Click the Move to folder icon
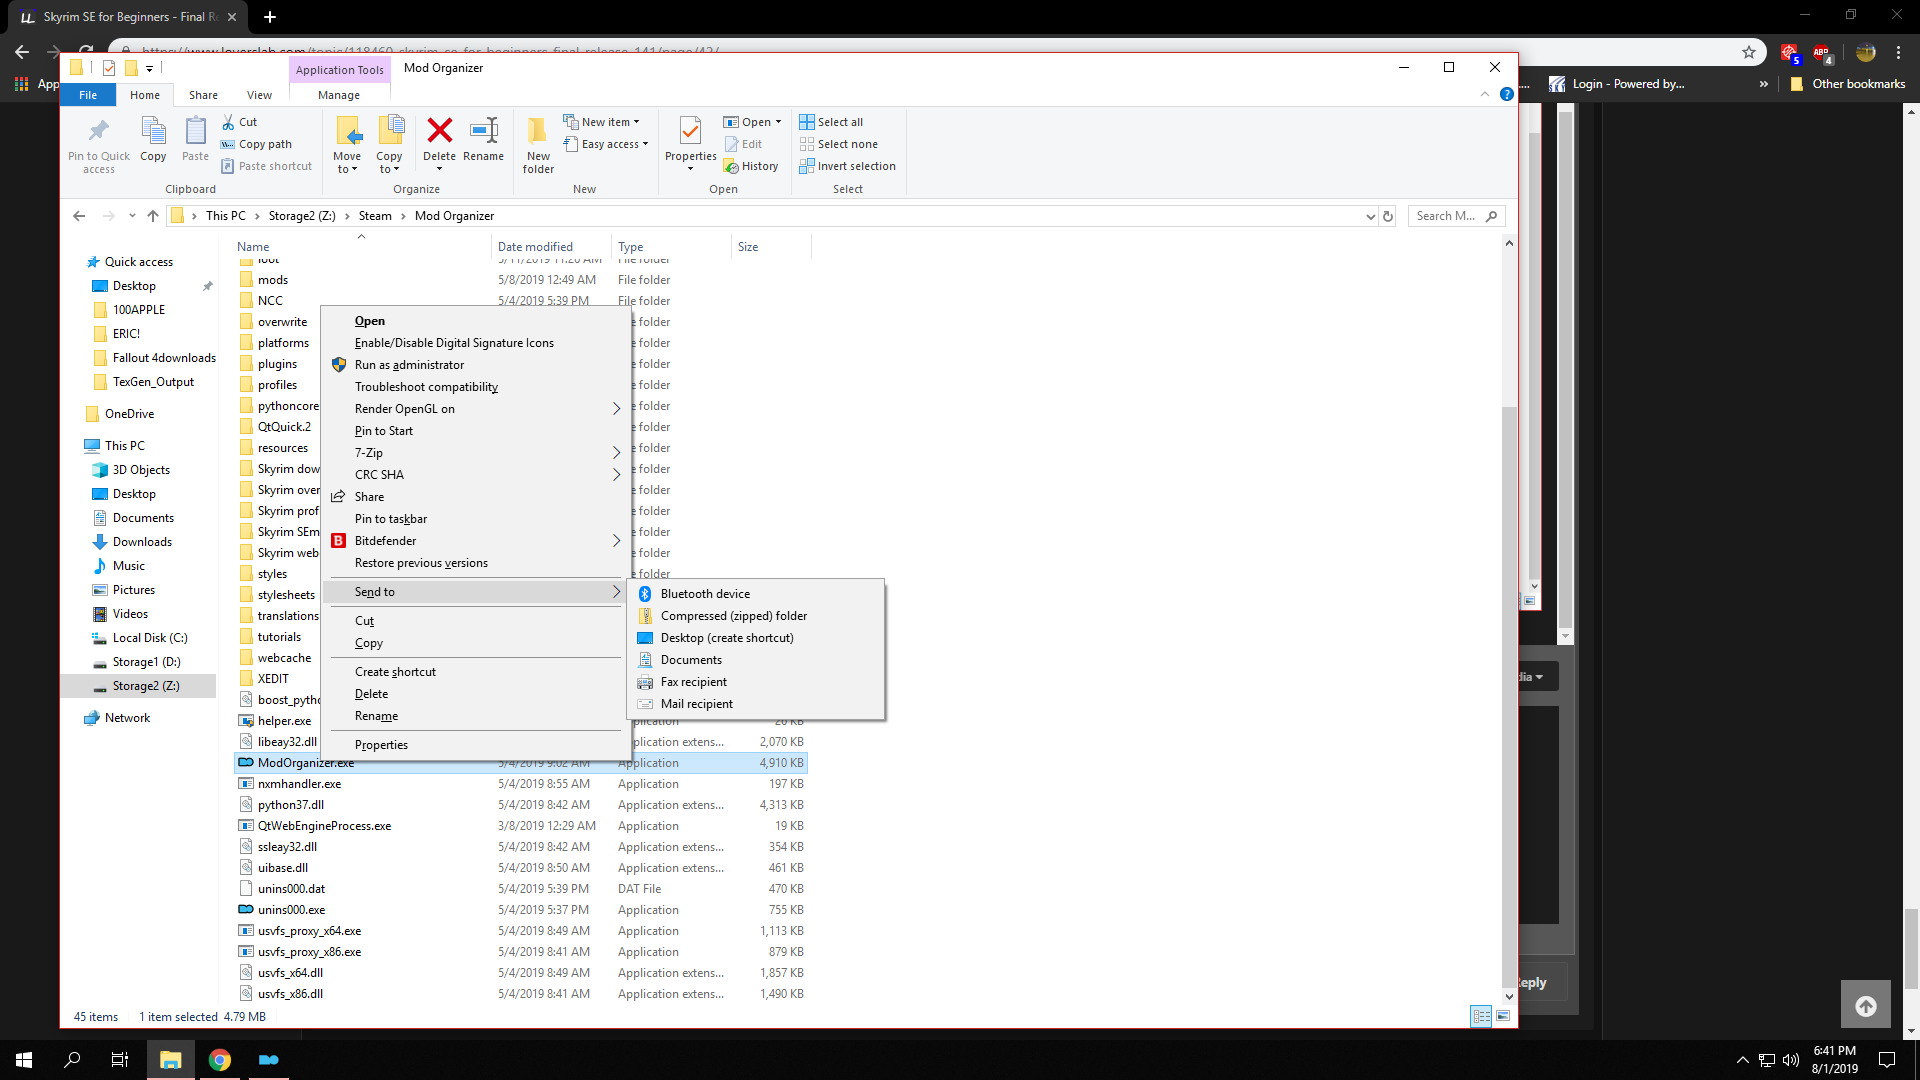 point(348,130)
